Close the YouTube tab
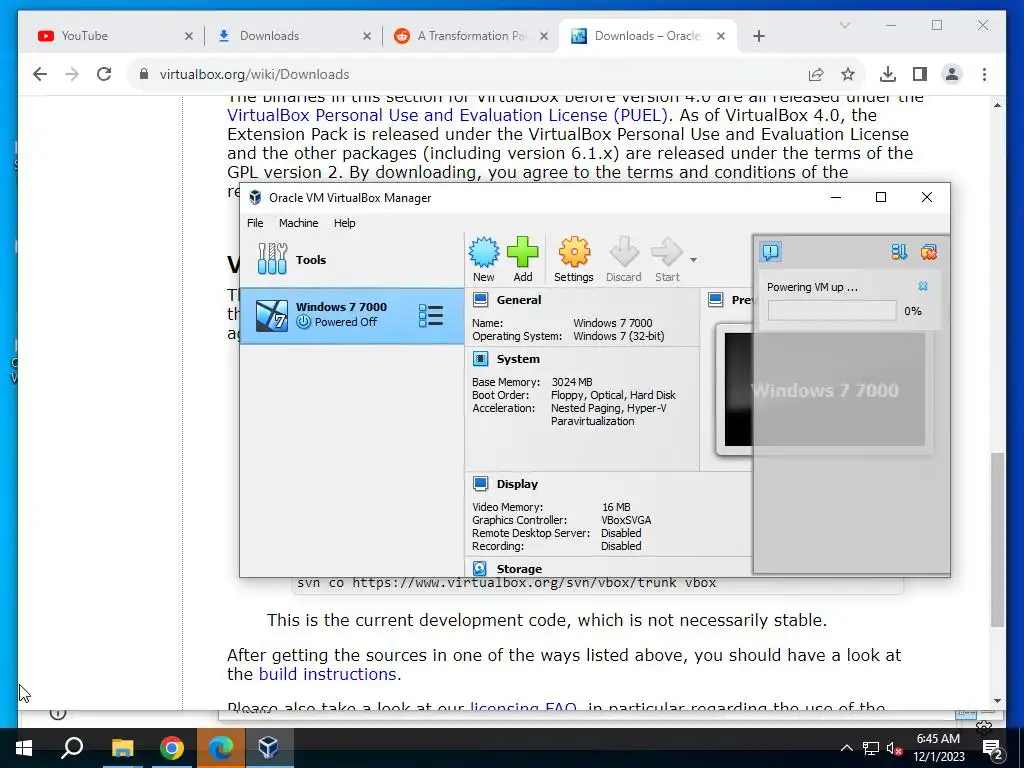 [x=189, y=37]
